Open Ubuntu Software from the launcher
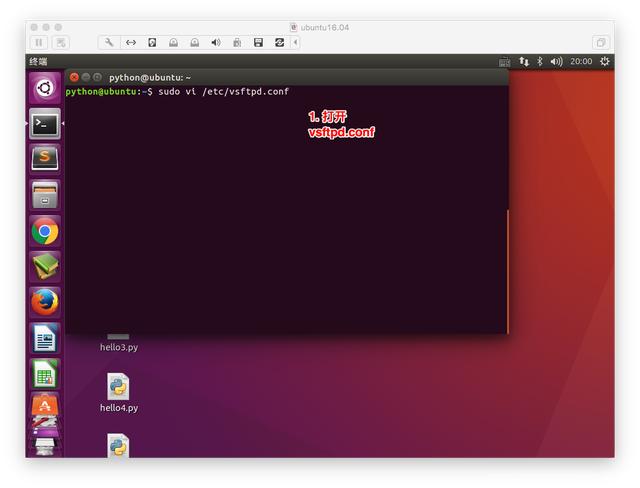The height and width of the screenshot is (488, 640). point(45,405)
